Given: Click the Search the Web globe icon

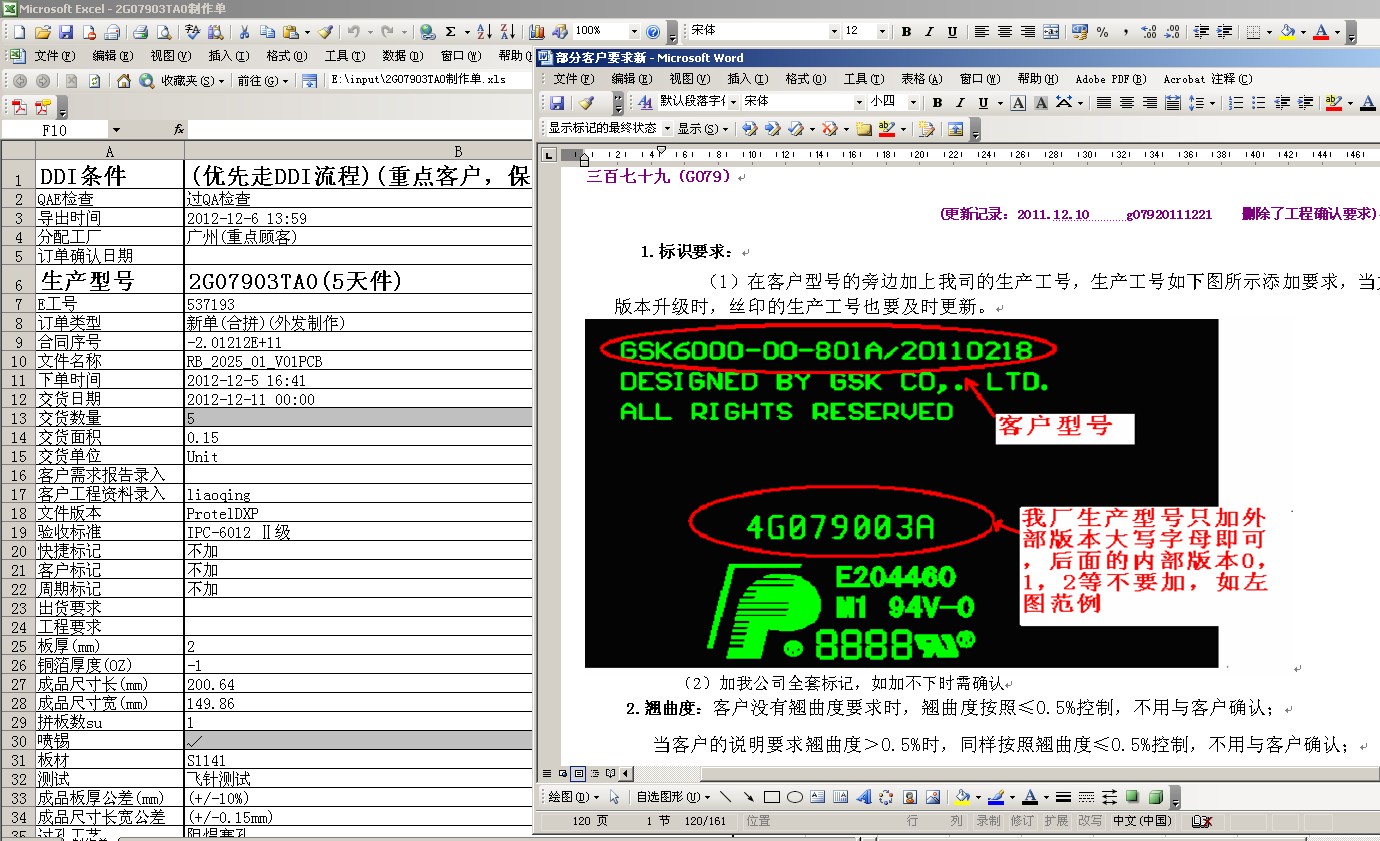Looking at the screenshot, I should click(x=146, y=81).
